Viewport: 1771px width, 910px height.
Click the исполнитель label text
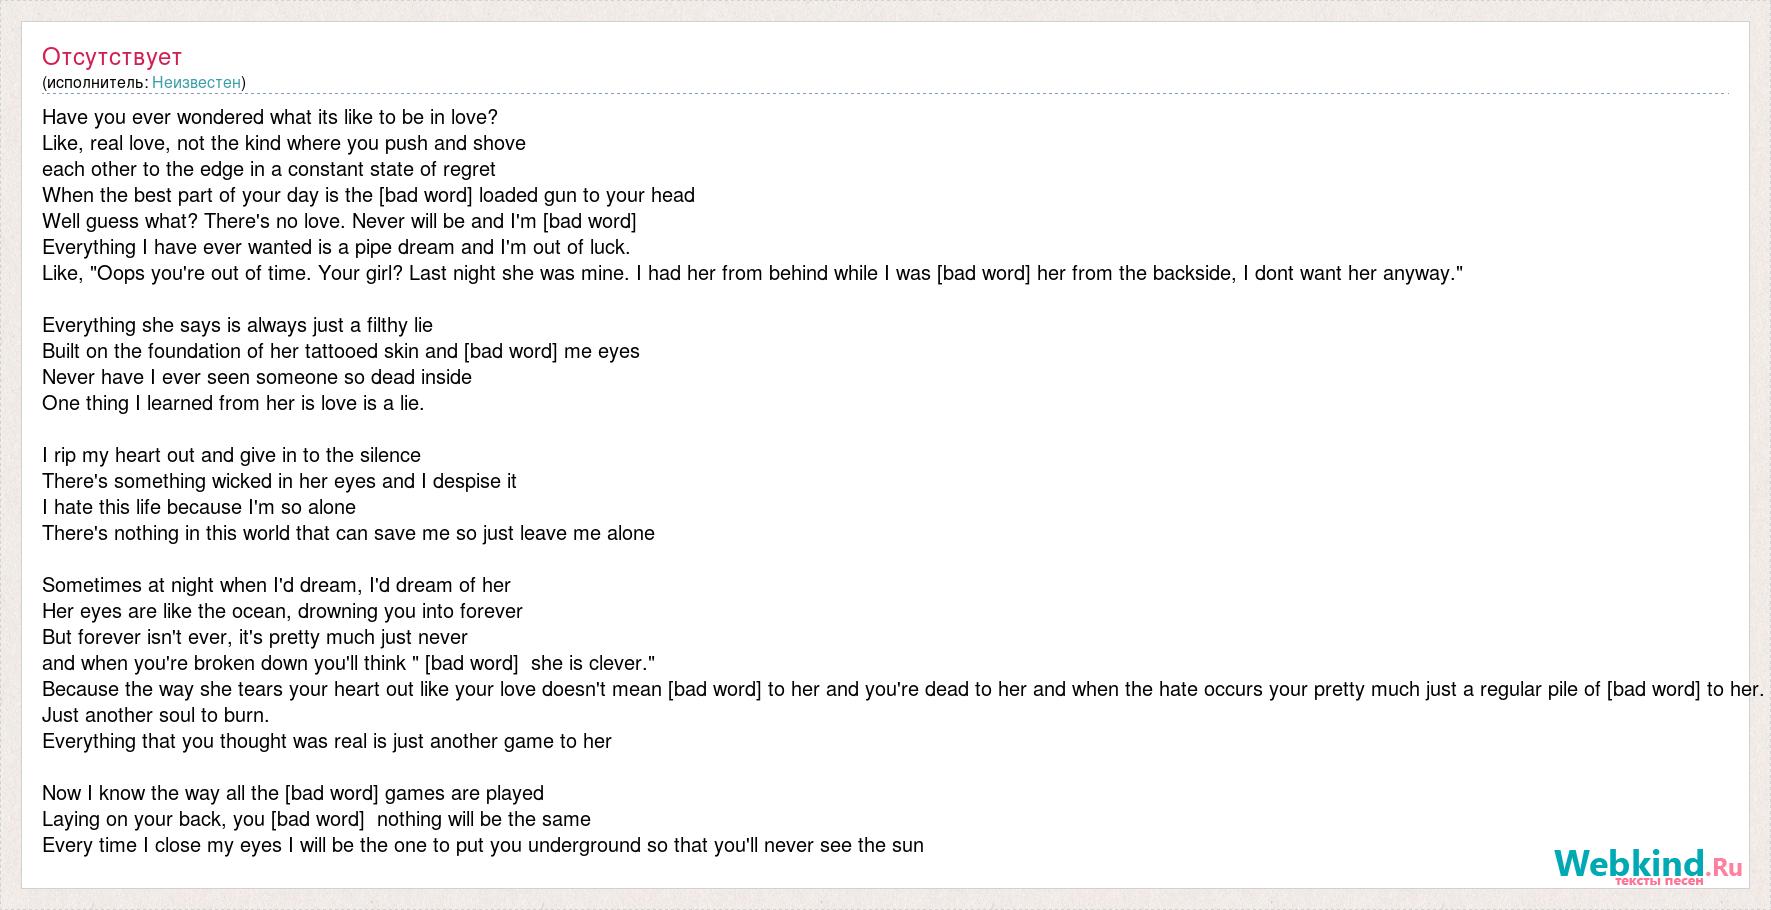pyautogui.click(x=95, y=82)
